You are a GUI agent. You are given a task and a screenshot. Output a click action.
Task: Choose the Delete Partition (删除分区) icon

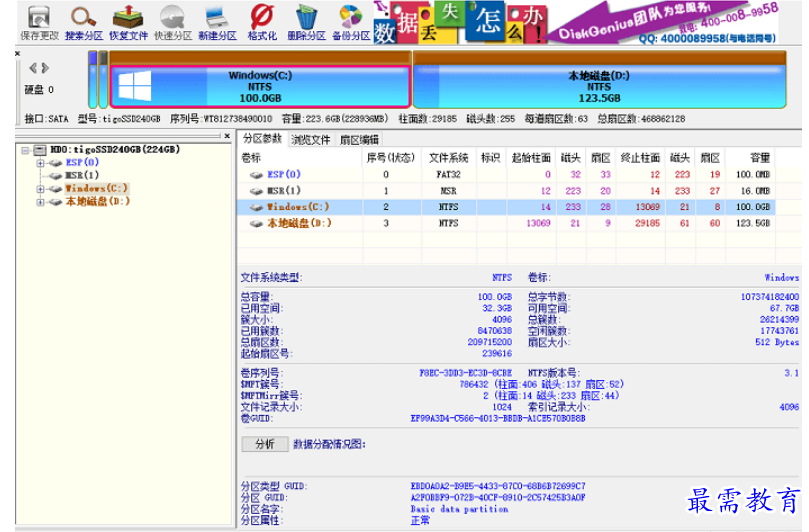pyautogui.click(x=306, y=23)
